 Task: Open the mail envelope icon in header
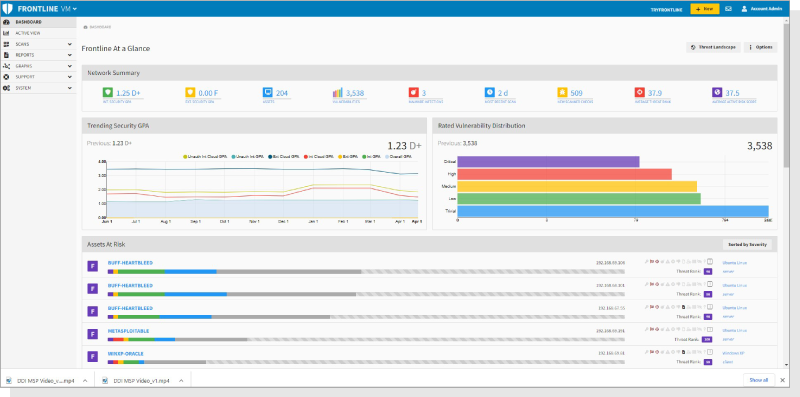pos(729,9)
